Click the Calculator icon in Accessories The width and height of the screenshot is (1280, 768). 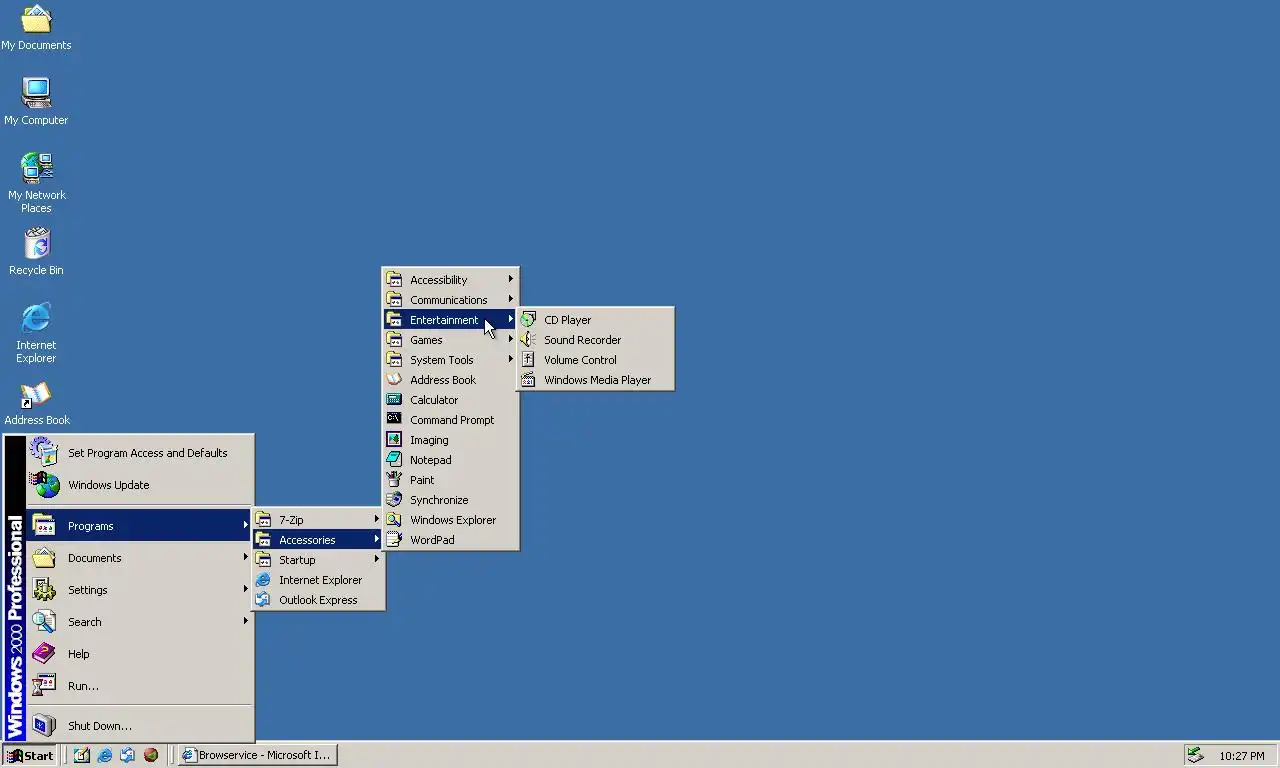(394, 400)
